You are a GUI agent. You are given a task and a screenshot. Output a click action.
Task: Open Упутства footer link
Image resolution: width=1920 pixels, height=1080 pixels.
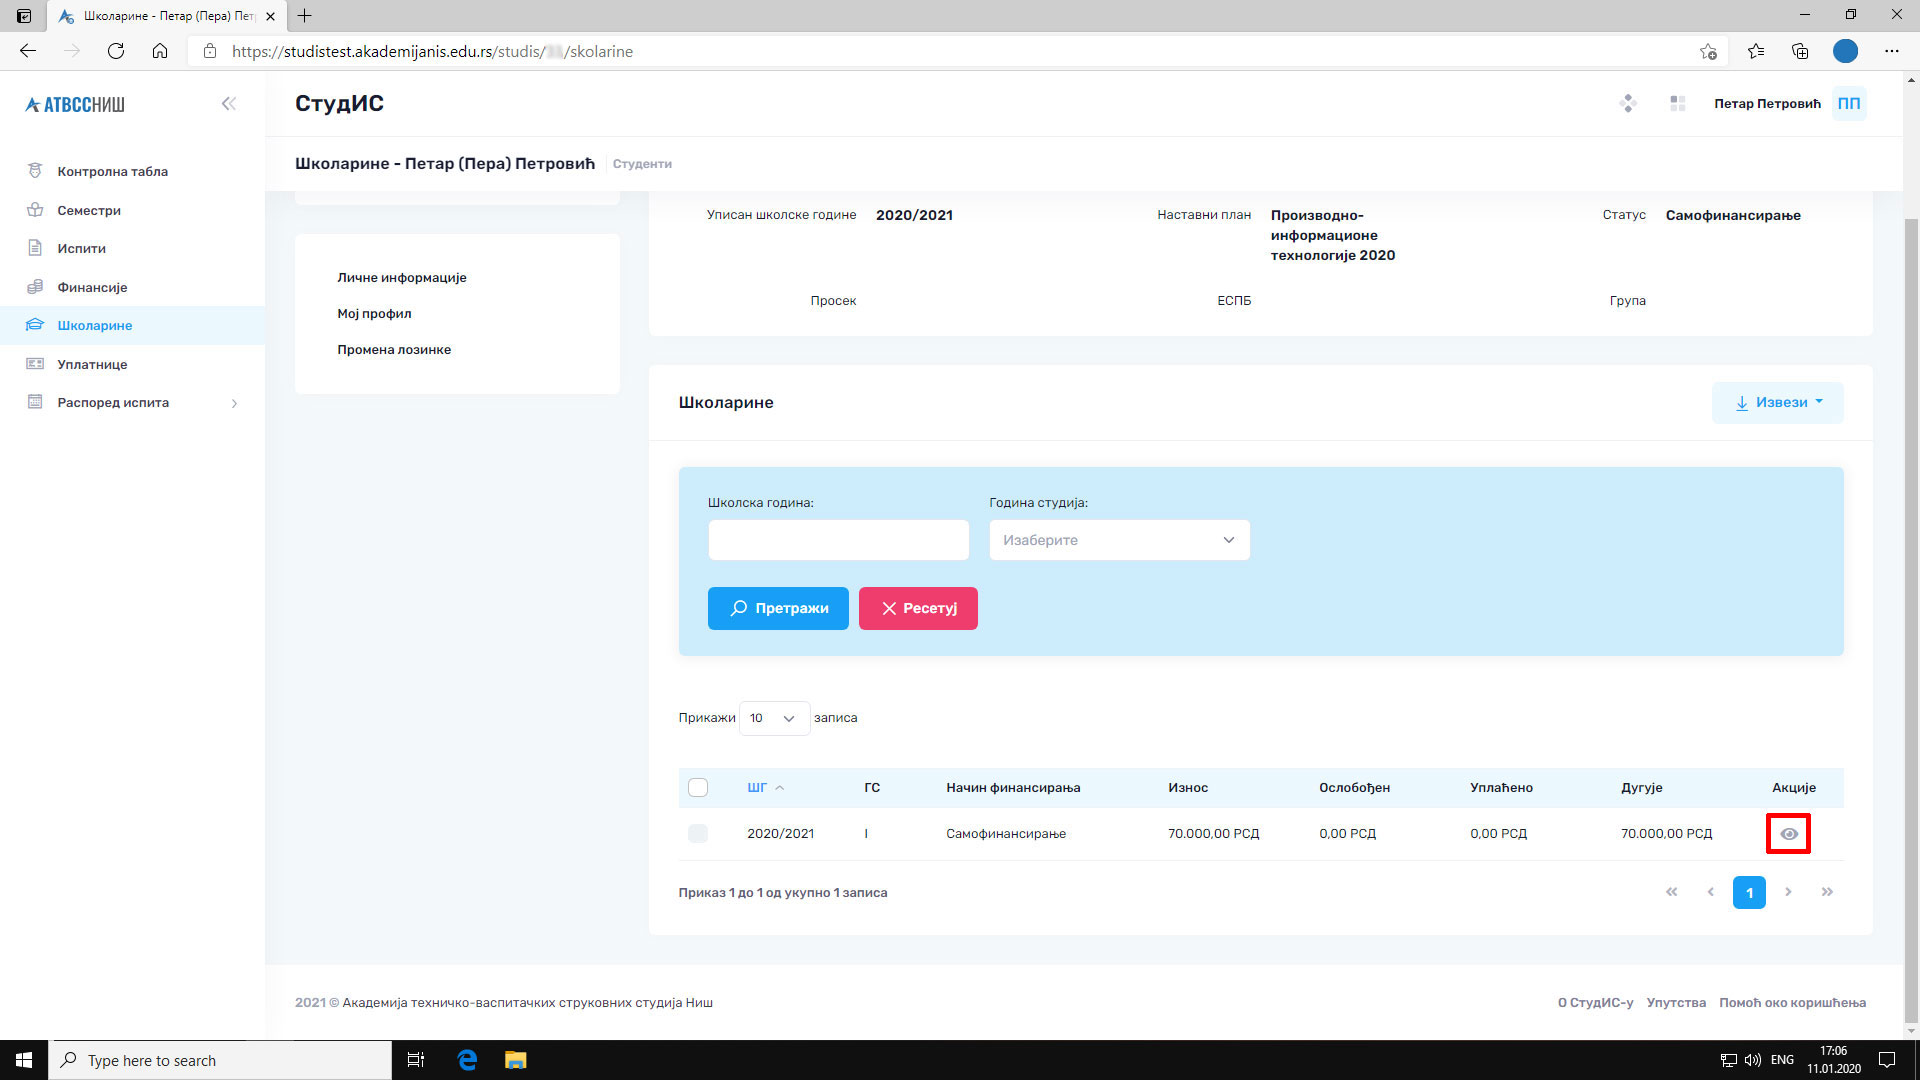point(1676,1003)
